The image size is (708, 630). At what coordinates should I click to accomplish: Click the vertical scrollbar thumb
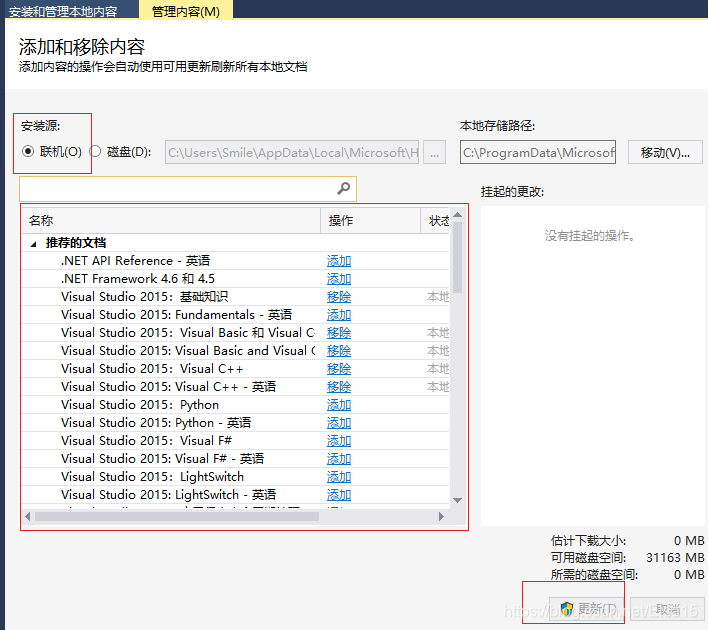click(x=457, y=257)
